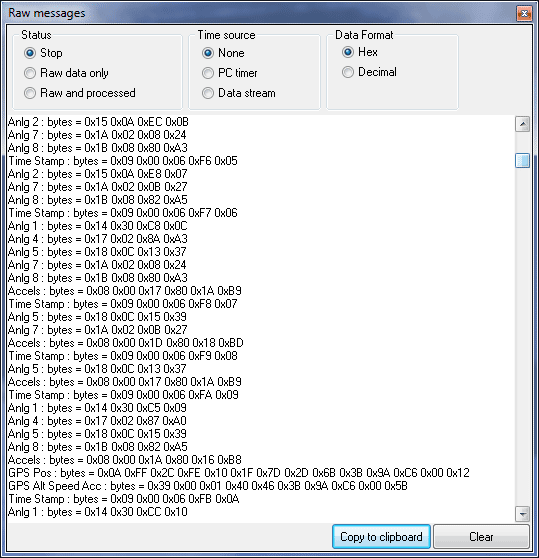The image size is (539, 558).
Task: Click the Accels line ending 0xBD
Action: [x=126, y=343]
